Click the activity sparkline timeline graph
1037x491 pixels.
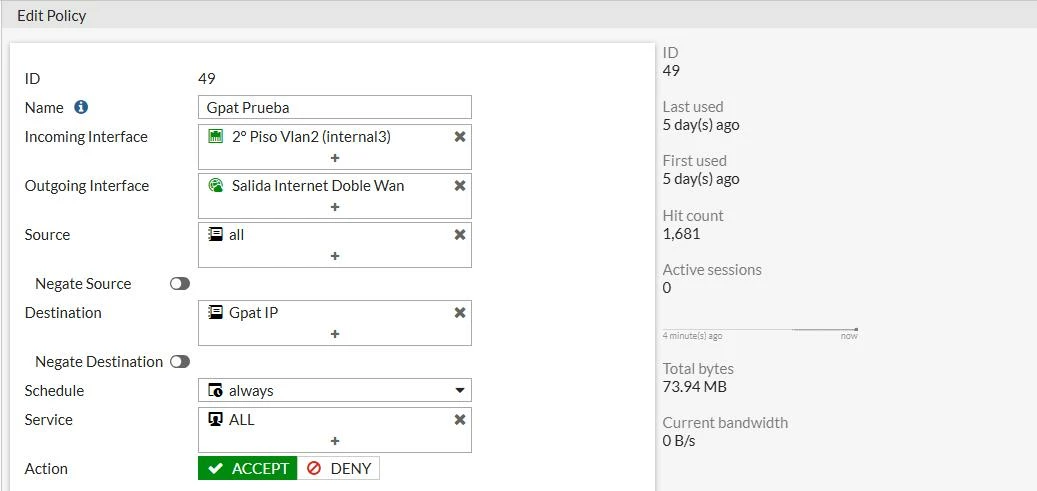click(x=760, y=330)
